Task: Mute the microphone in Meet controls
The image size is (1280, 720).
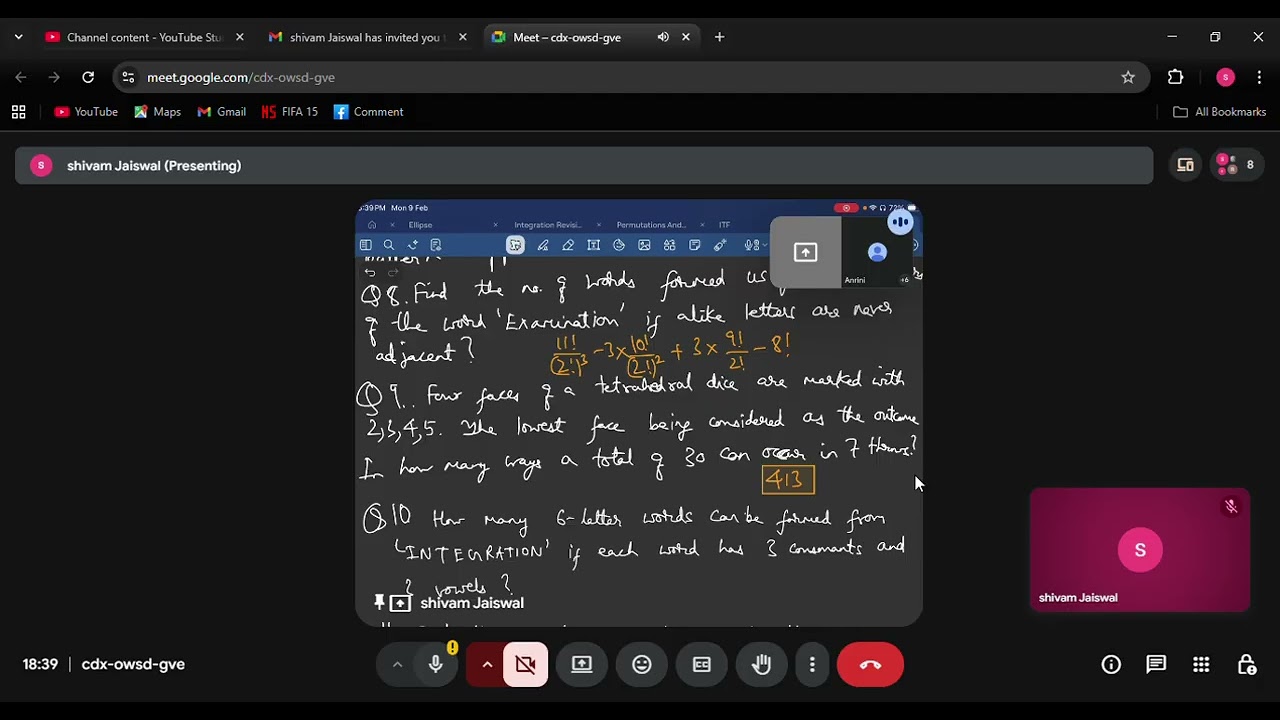Action: tap(436, 665)
